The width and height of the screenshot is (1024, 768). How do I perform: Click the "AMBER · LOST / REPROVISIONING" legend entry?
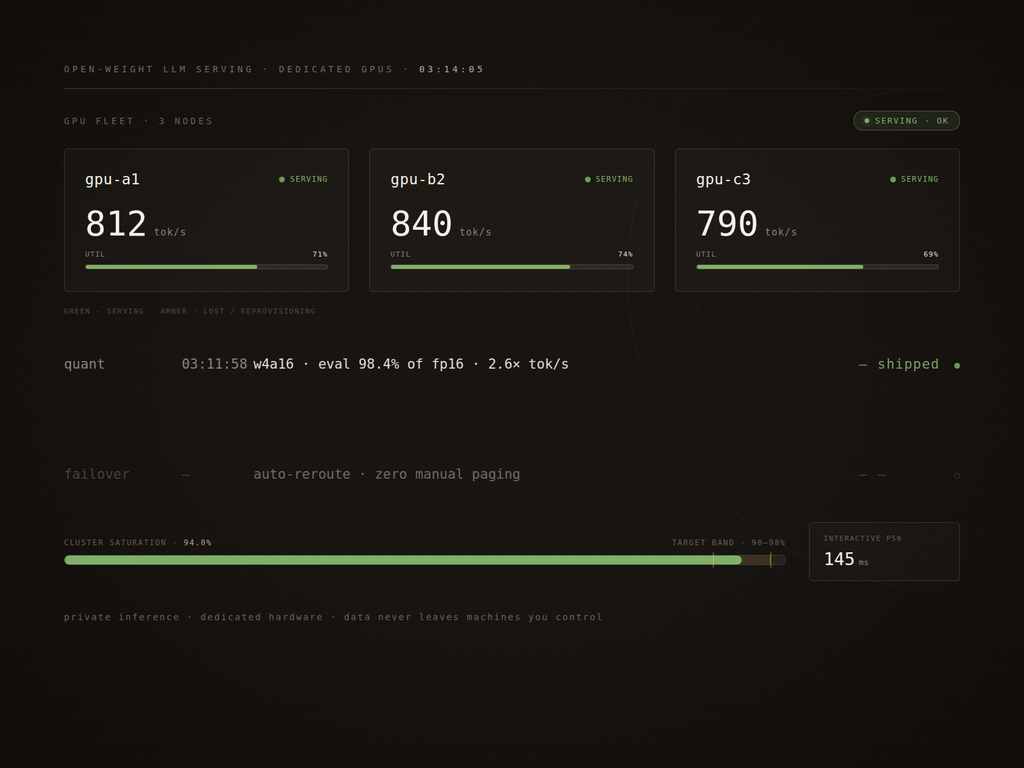pyautogui.click(x=238, y=311)
